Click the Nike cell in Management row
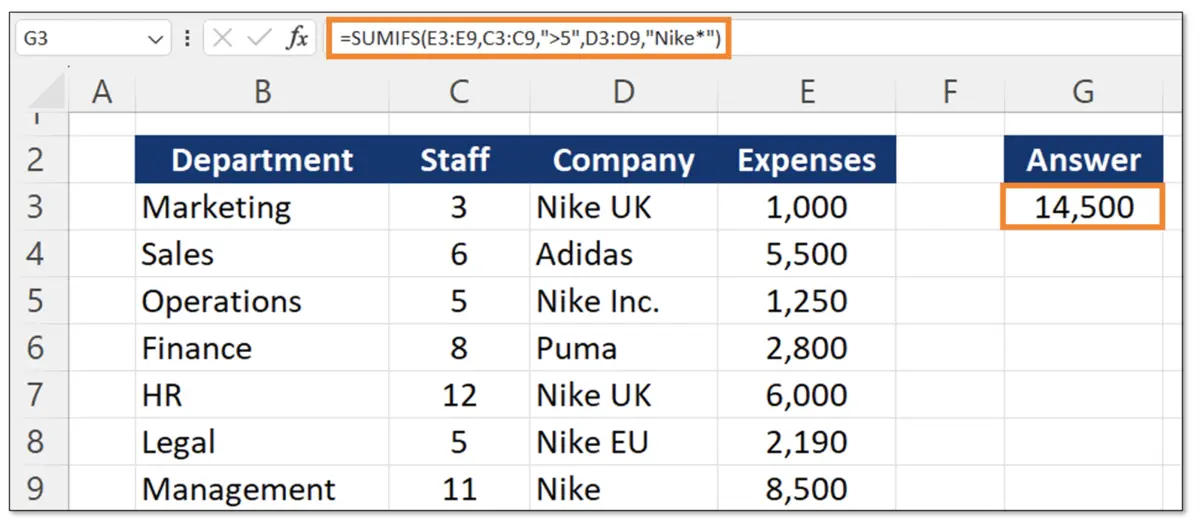 (x=623, y=489)
